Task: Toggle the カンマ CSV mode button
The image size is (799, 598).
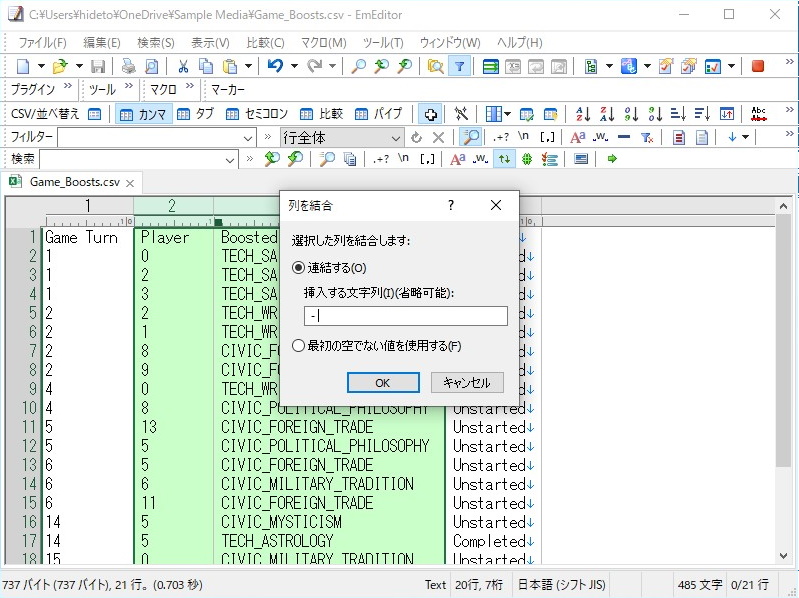Action: coord(143,114)
